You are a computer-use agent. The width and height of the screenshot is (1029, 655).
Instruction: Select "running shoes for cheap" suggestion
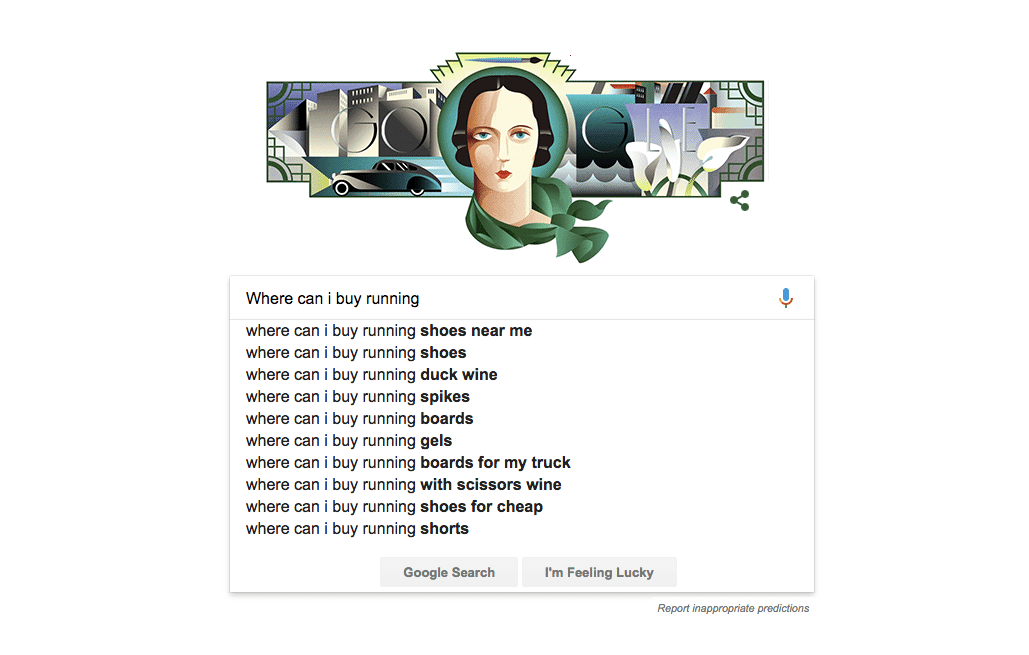(x=394, y=507)
